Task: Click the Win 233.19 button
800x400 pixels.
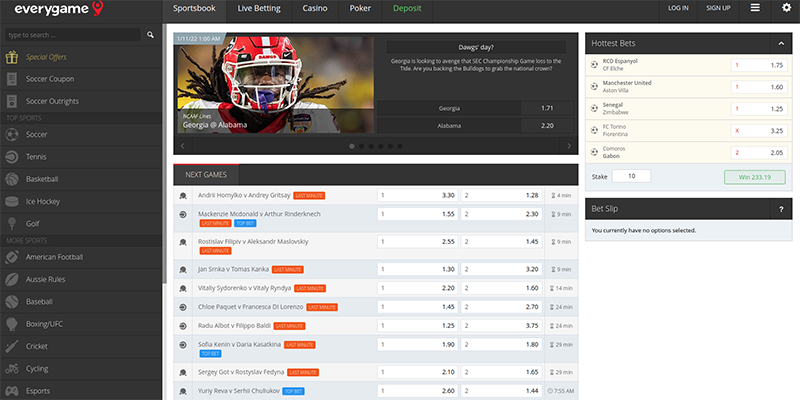Action: (x=755, y=177)
